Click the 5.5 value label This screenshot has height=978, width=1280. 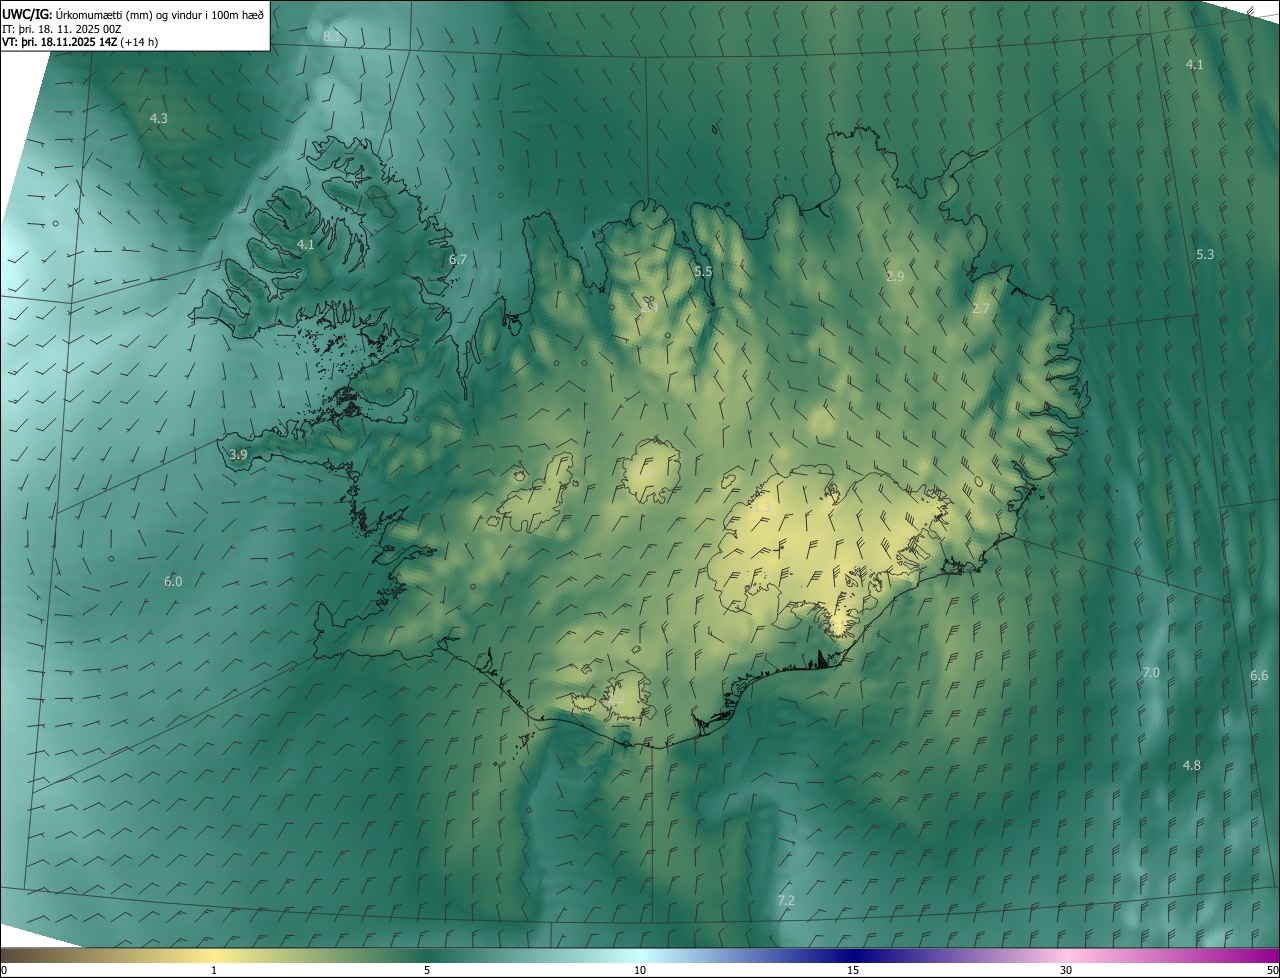pyautogui.click(x=703, y=271)
